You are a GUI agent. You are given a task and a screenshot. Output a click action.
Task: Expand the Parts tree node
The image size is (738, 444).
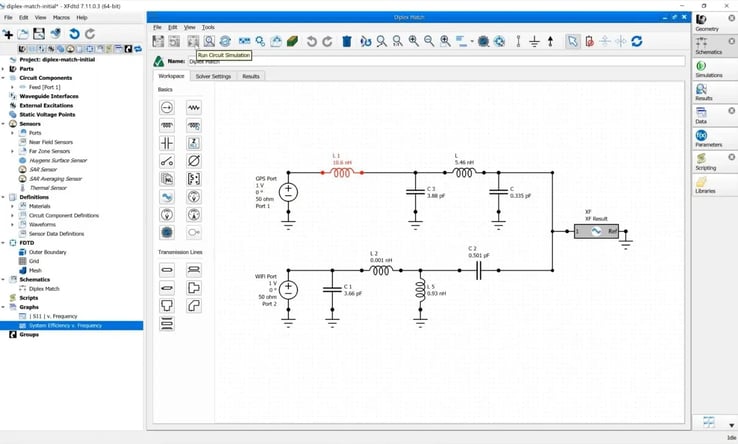click(5, 69)
